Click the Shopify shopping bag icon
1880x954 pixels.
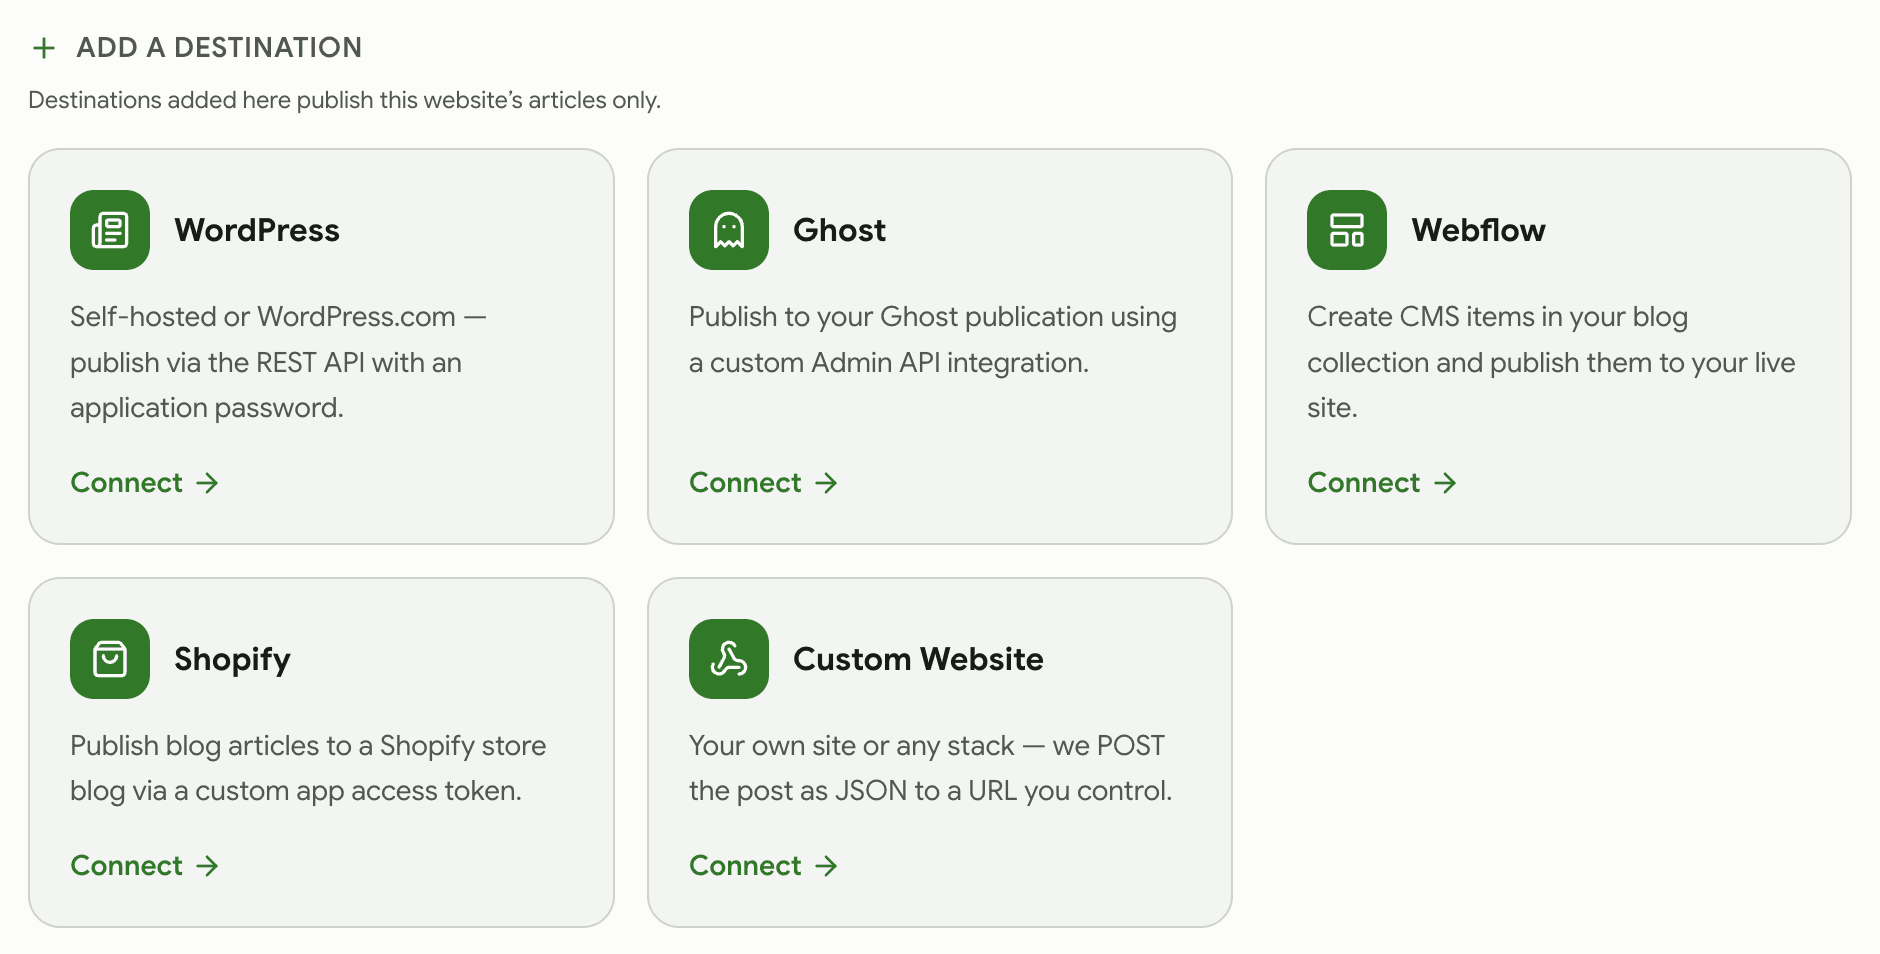[110, 659]
